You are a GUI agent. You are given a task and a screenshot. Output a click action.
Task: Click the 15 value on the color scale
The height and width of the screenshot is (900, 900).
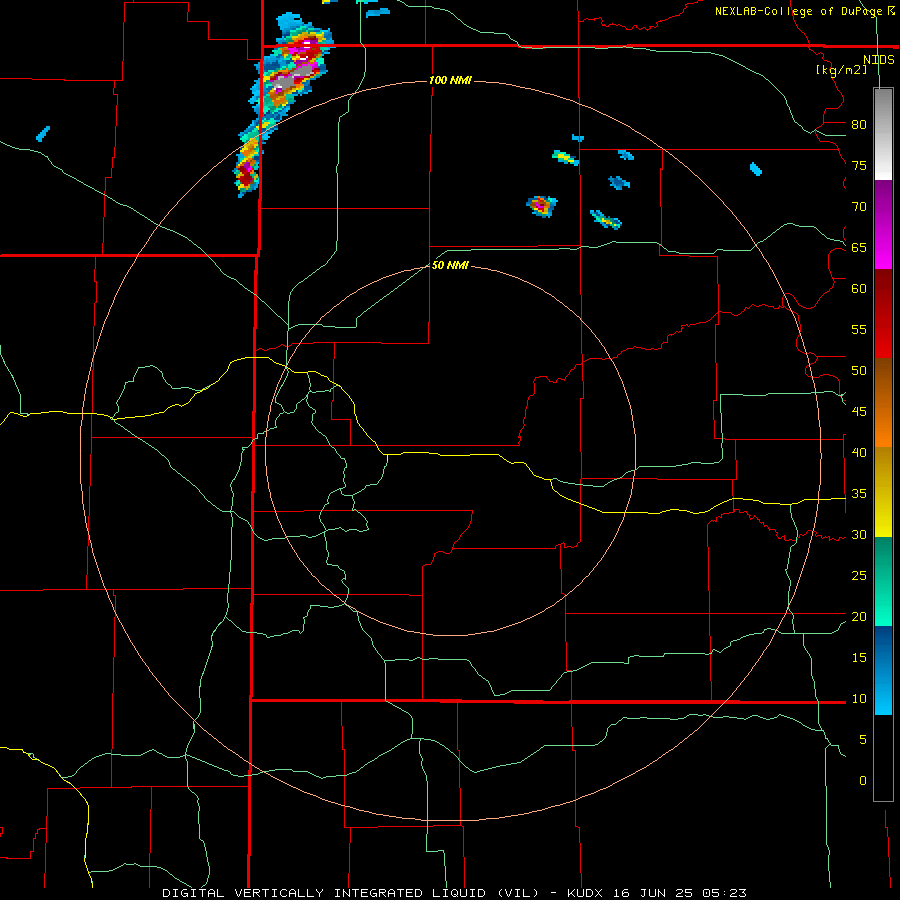(859, 658)
